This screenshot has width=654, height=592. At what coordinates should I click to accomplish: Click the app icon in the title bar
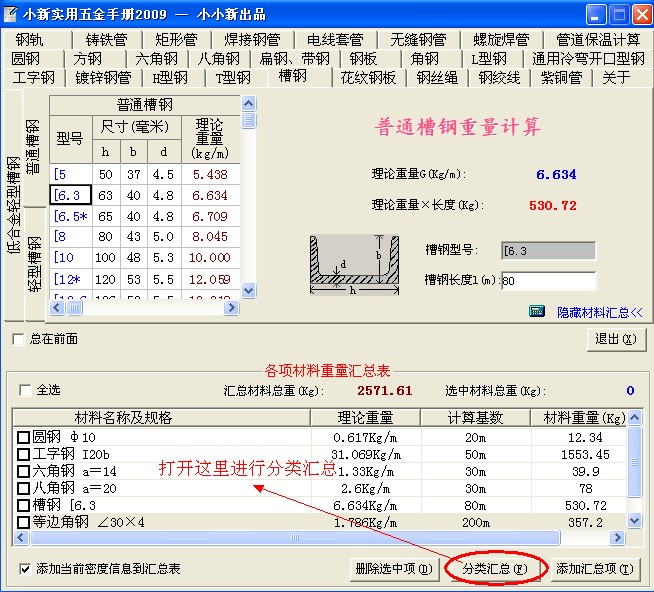point(10,14)
